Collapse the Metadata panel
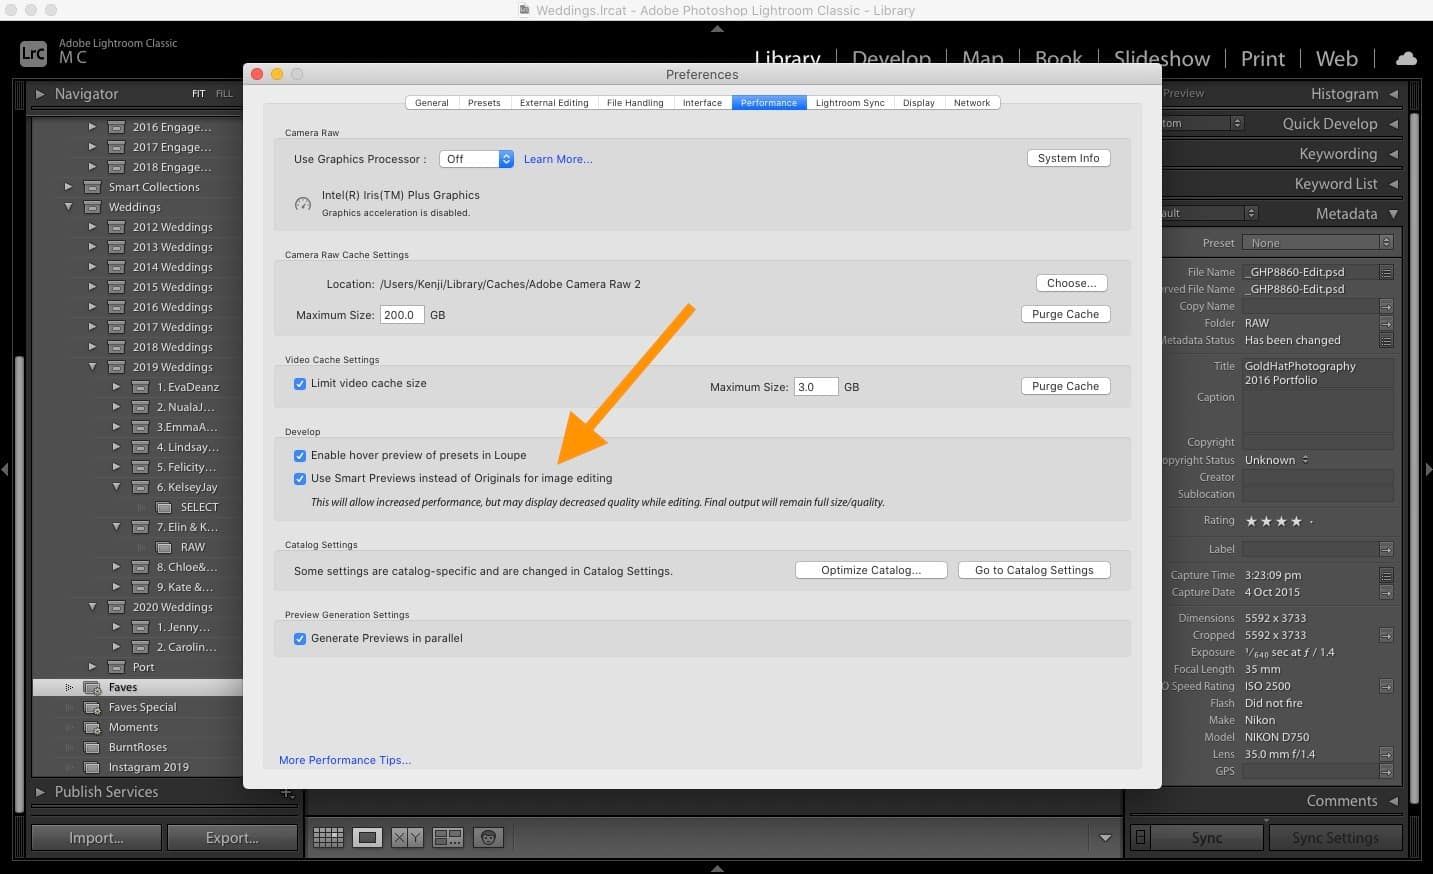This screenshot has height=874, width=1433. [1394, 214]
